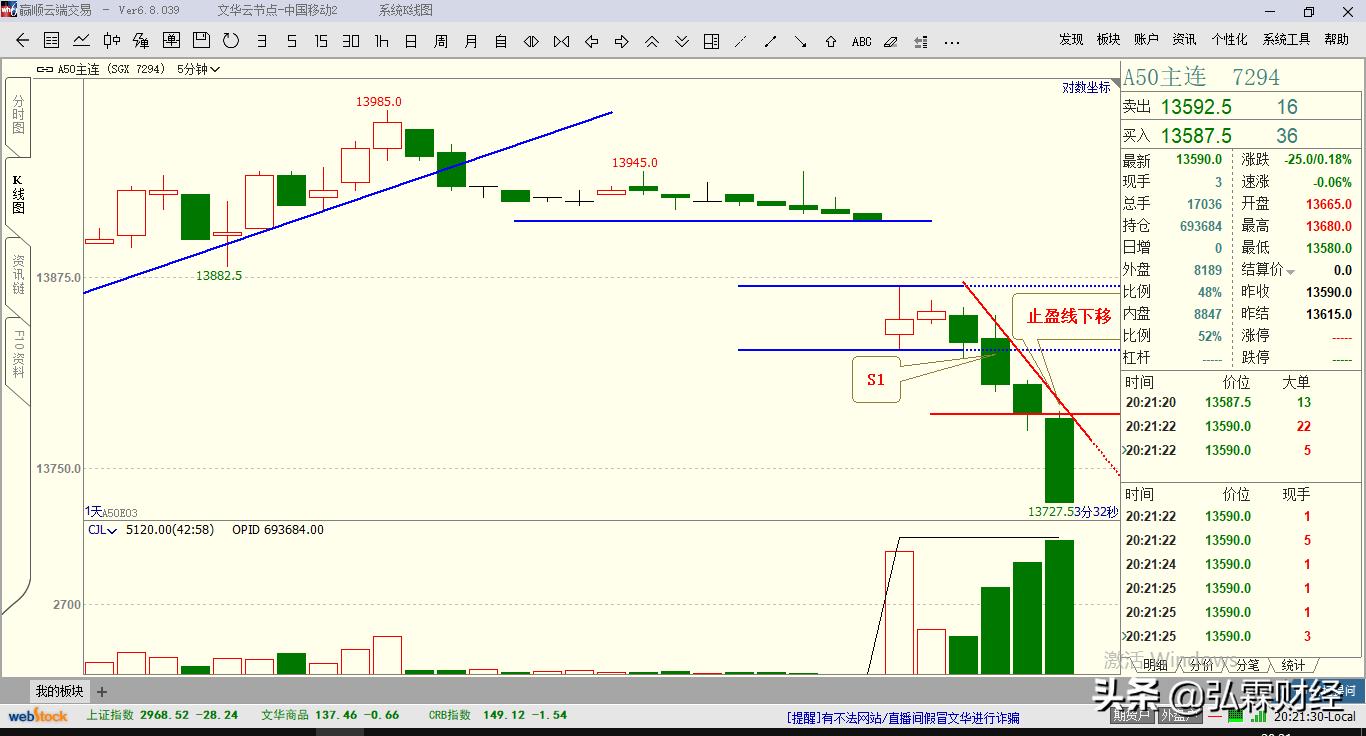Toggle the 对数坐标 log-scale option
Screen dimensions: 1366x736
coord(1086,87)
